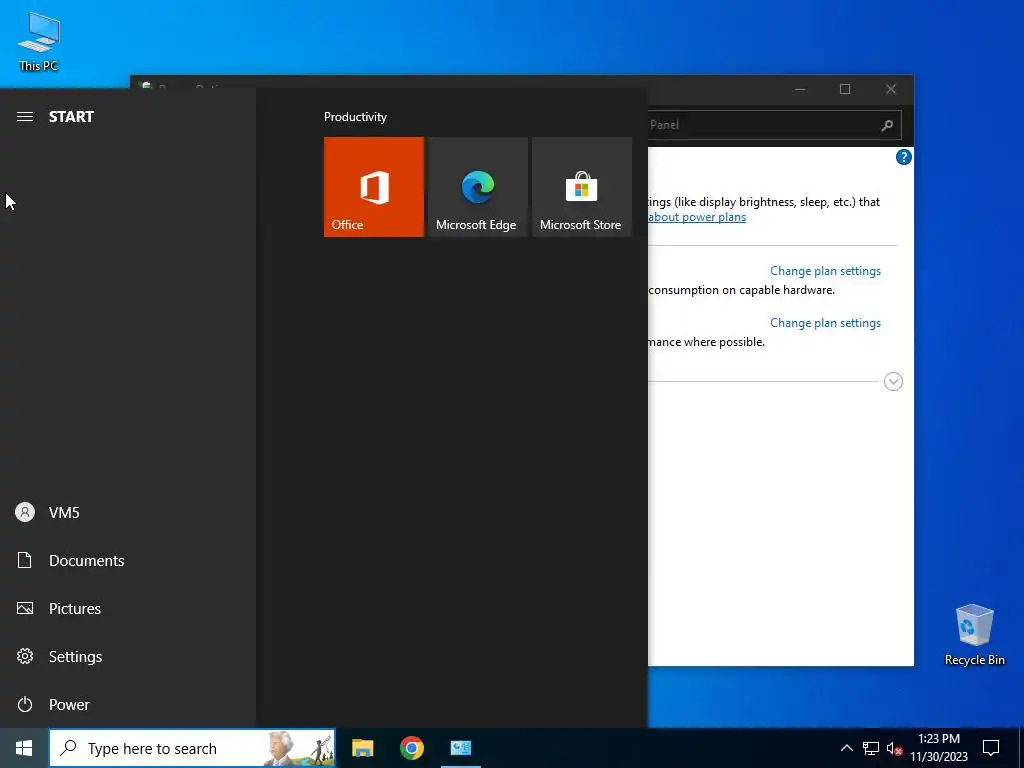Click the search magnifier in Control Panel

pos(887,125)
